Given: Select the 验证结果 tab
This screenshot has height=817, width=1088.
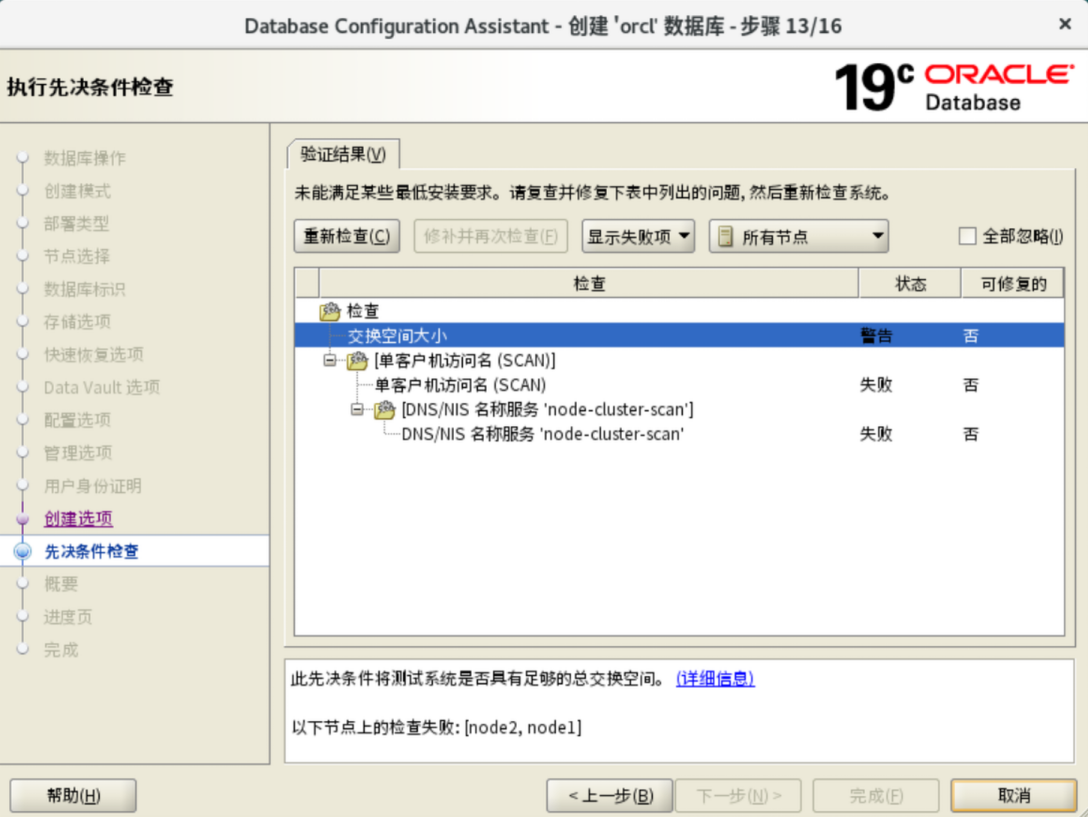Looking at the screenshot, I should [x=343, y=154].
